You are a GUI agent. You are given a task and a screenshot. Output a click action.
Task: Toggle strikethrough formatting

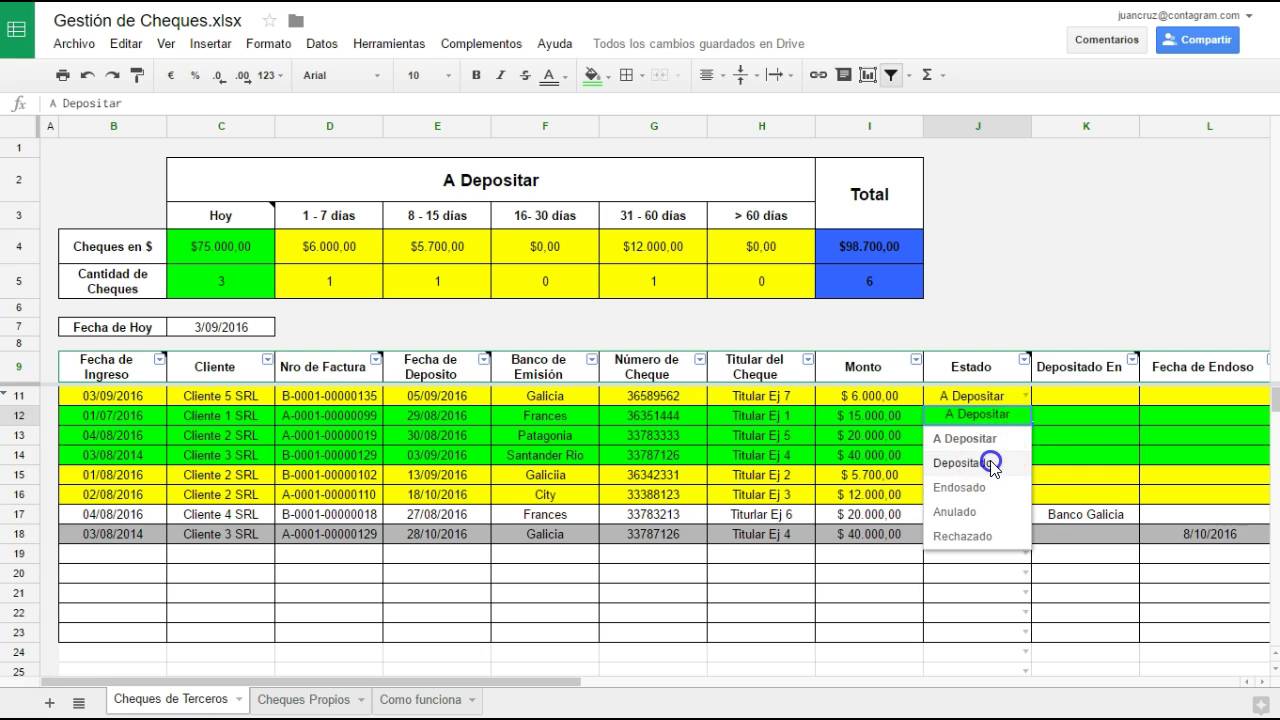pyautogui.click(x=525, y=75)
